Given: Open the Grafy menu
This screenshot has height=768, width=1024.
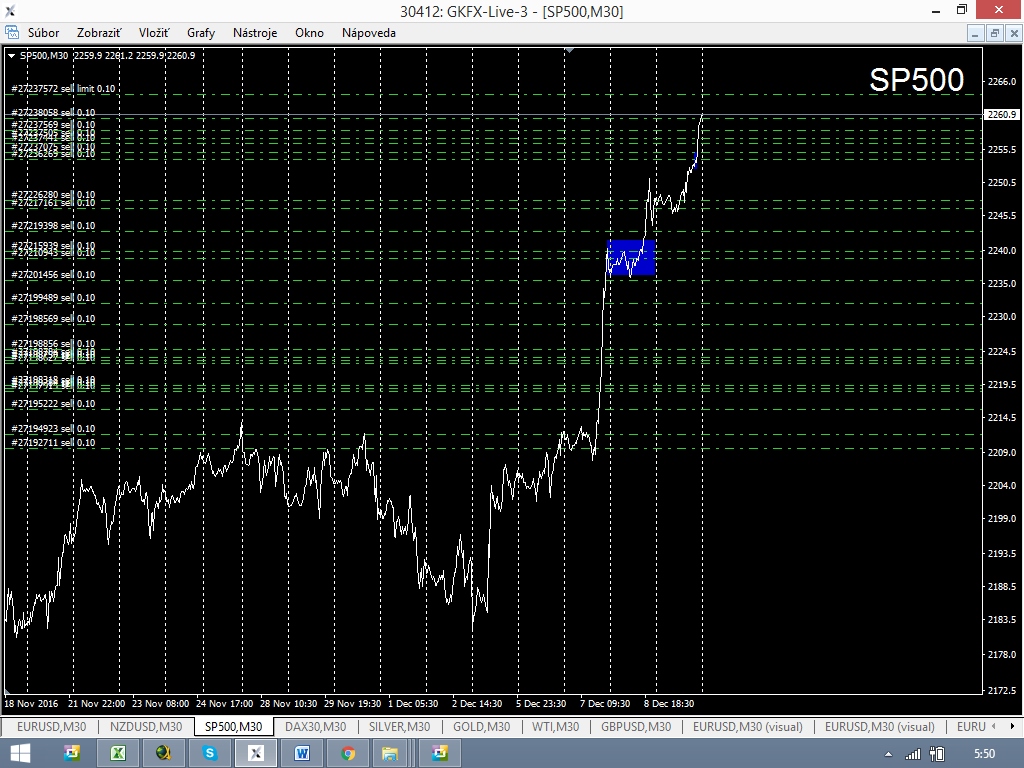Looking at the screenshot, I should pos(201,33).
